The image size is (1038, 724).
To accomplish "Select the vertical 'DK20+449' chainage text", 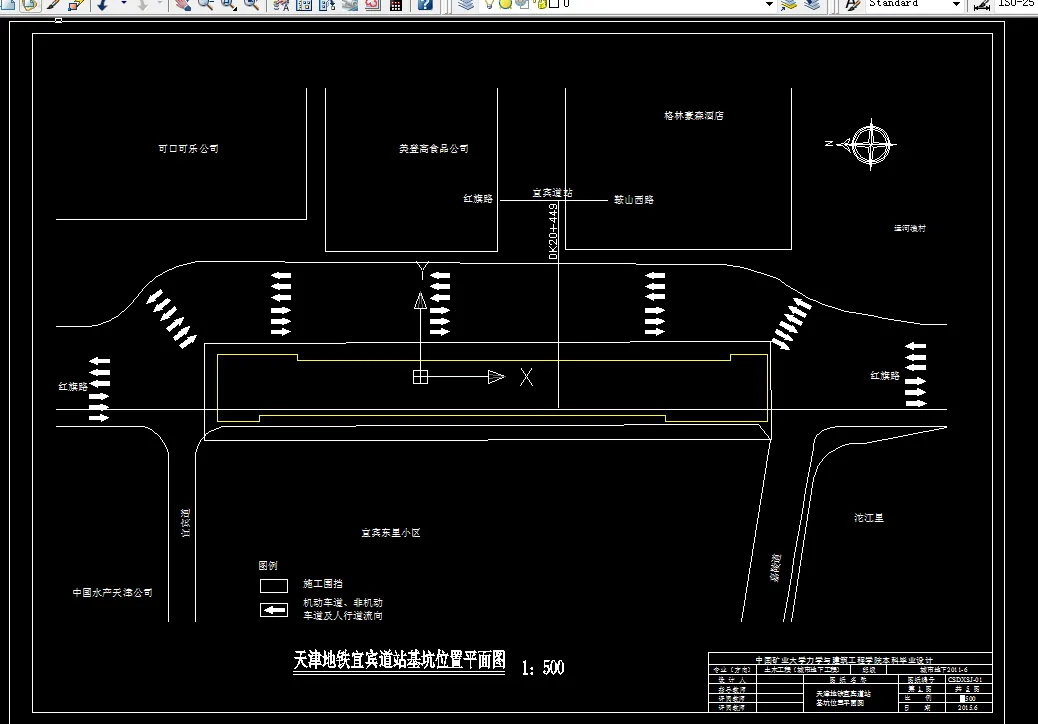I will click(x=553, y=231).
